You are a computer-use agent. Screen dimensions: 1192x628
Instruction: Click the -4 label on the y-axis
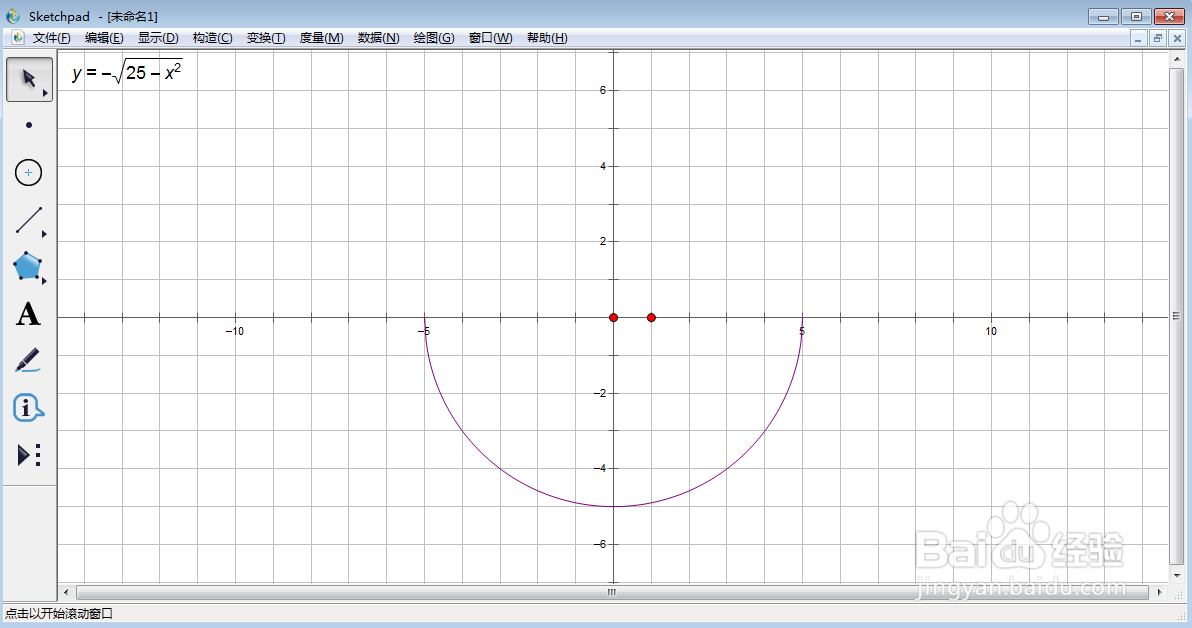[x=600, y=468]
